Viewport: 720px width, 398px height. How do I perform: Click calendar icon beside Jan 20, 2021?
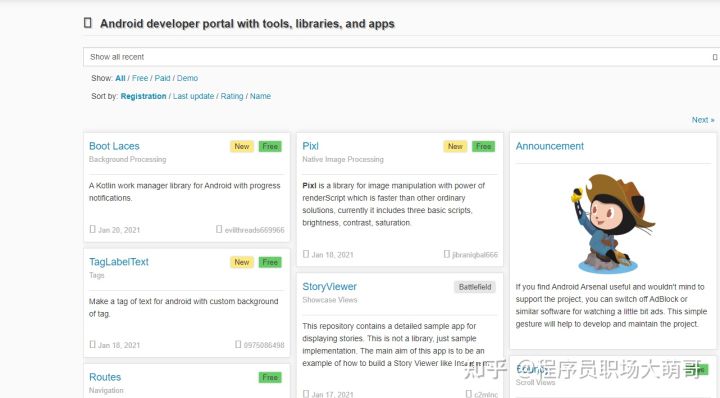click(x=92, y=229)
